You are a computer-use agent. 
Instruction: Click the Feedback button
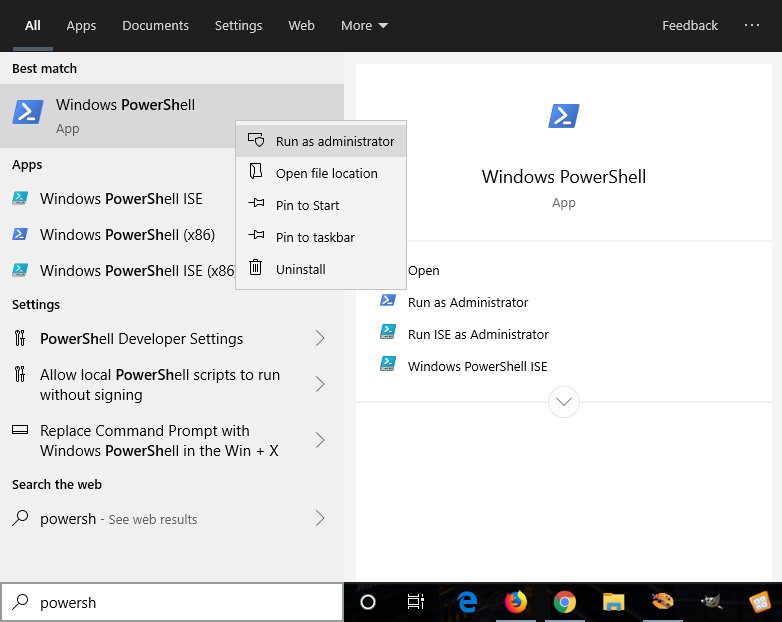690,25
